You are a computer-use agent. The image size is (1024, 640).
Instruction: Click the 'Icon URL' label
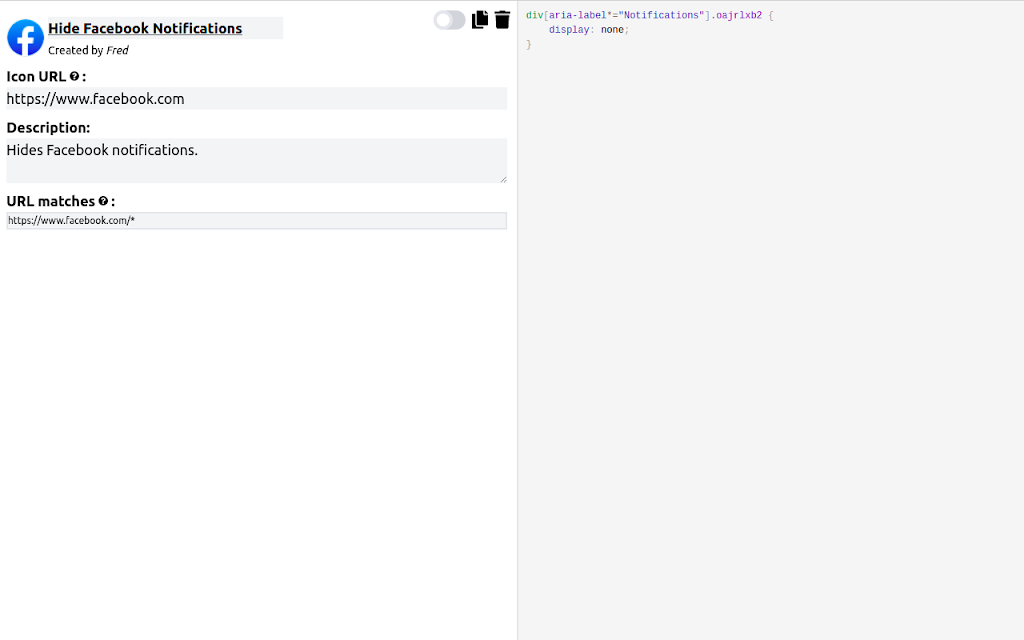36,76
